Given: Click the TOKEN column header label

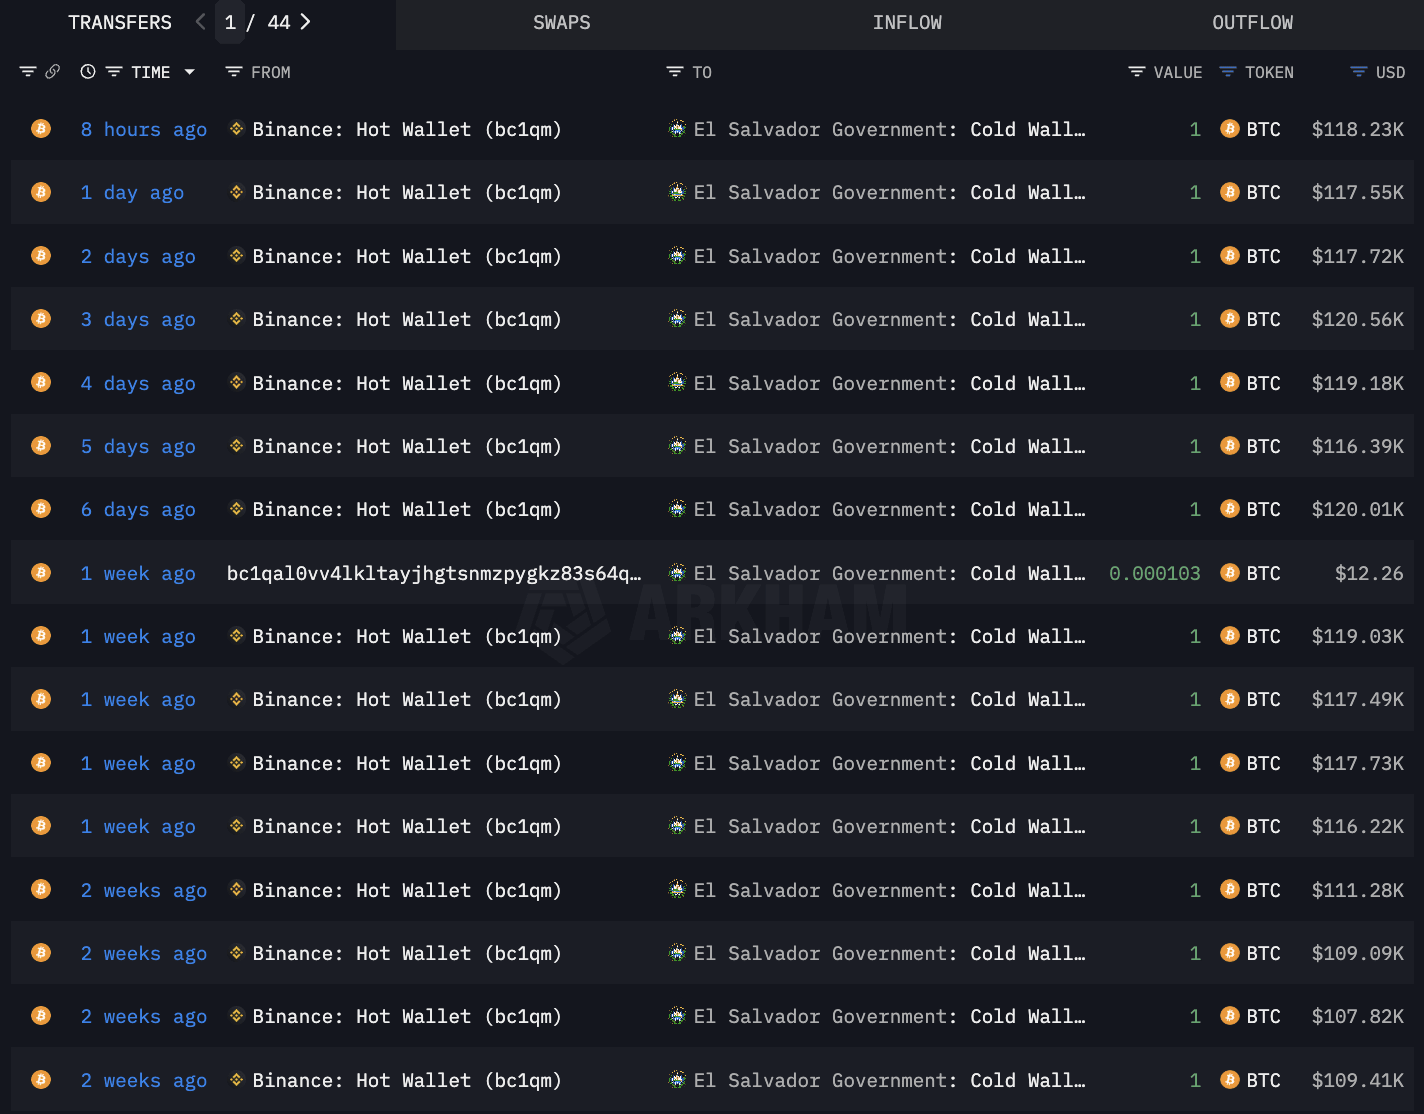Looking at the screenshot, I should pos(1269,72).
